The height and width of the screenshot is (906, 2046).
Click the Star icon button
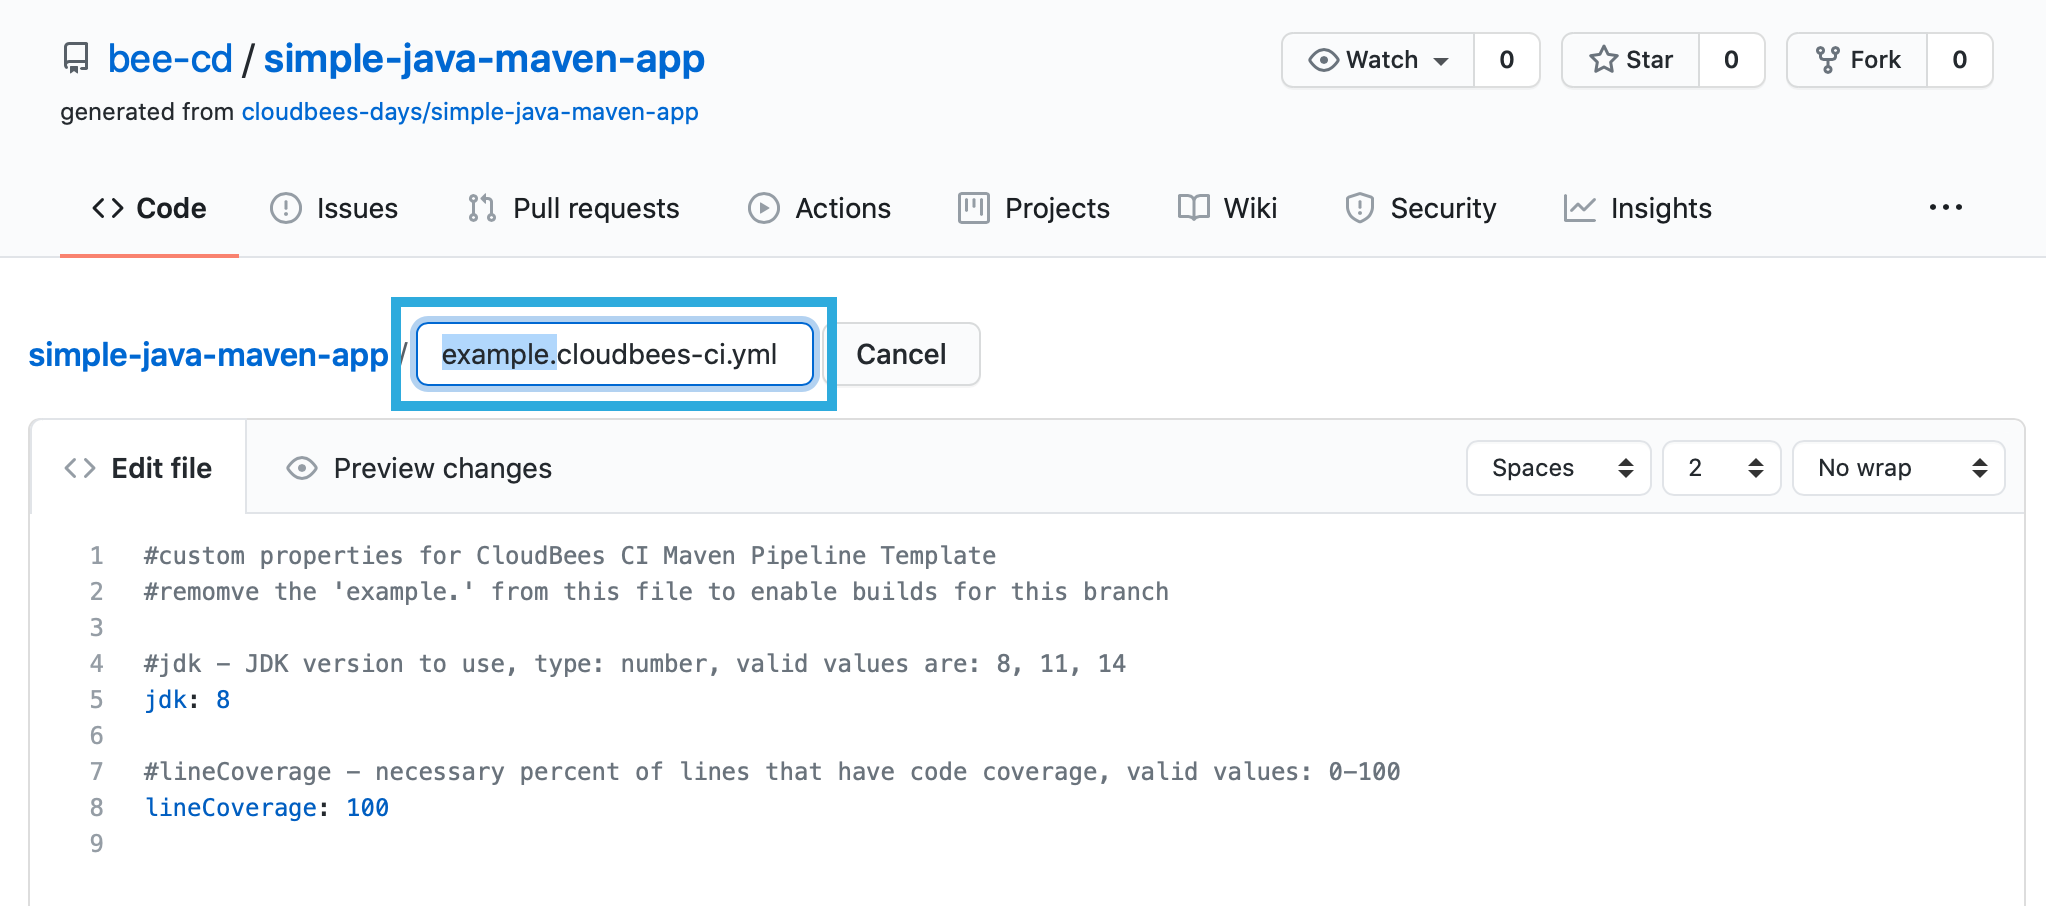point(1631,60)
